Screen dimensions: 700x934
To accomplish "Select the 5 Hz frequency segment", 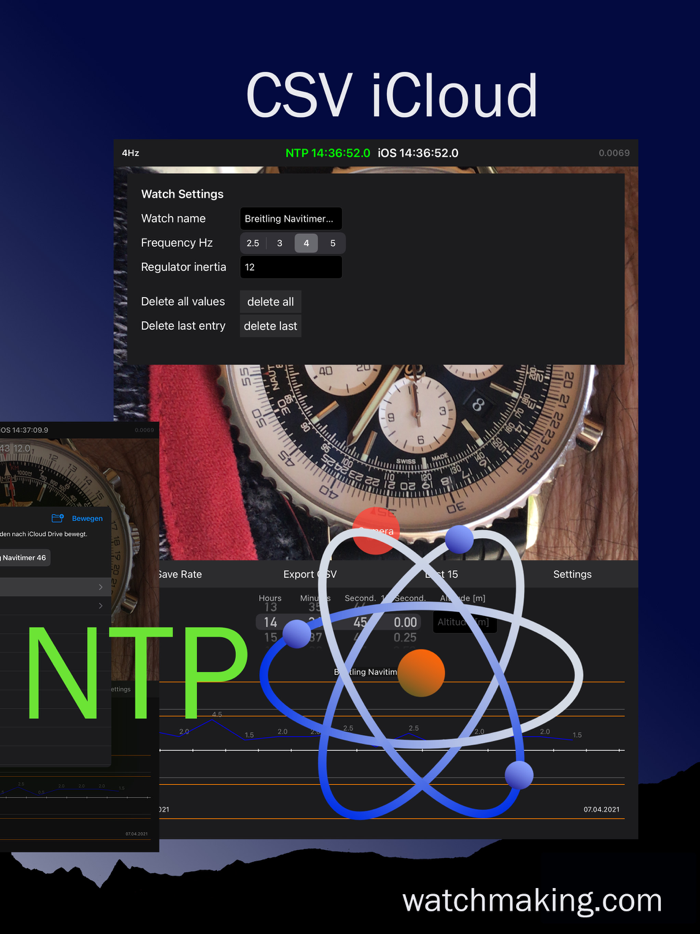I will tap(332, 243).
